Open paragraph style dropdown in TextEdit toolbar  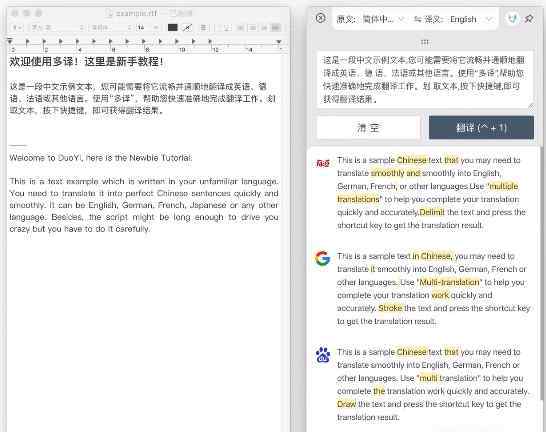pyautogui.click(x=17, y=28)
